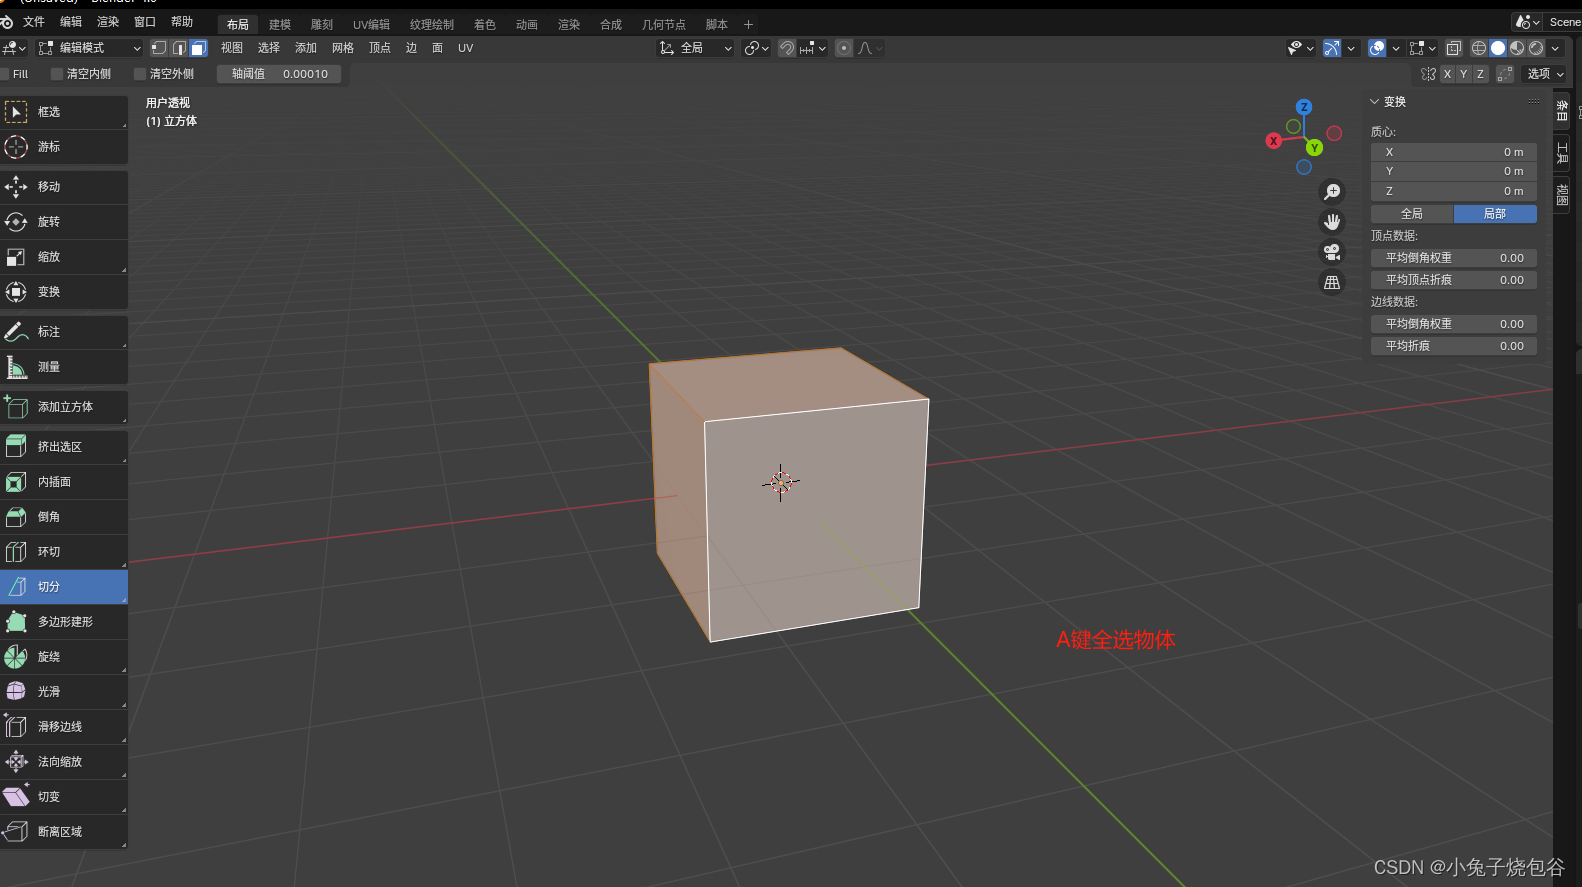
Task: Switch to the 建模 modeling workspace tab
Action: (280, 25)
